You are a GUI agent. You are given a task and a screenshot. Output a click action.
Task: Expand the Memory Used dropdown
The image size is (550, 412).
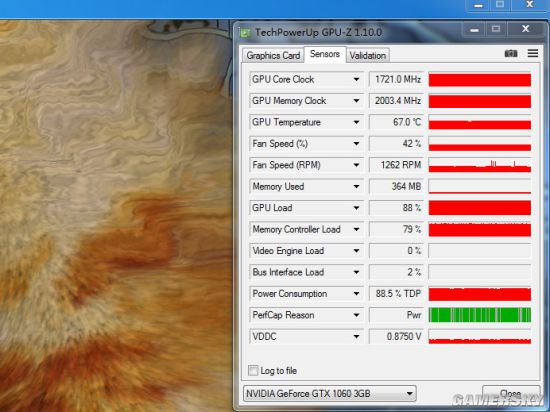356,187
